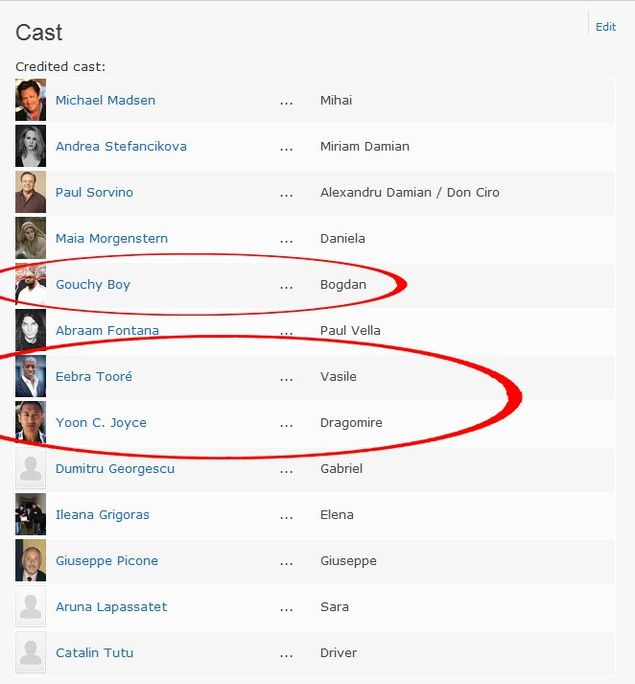Follow the Yoon C. Joyce link
This screenshot has height=684, width=635.
[101, 423]
